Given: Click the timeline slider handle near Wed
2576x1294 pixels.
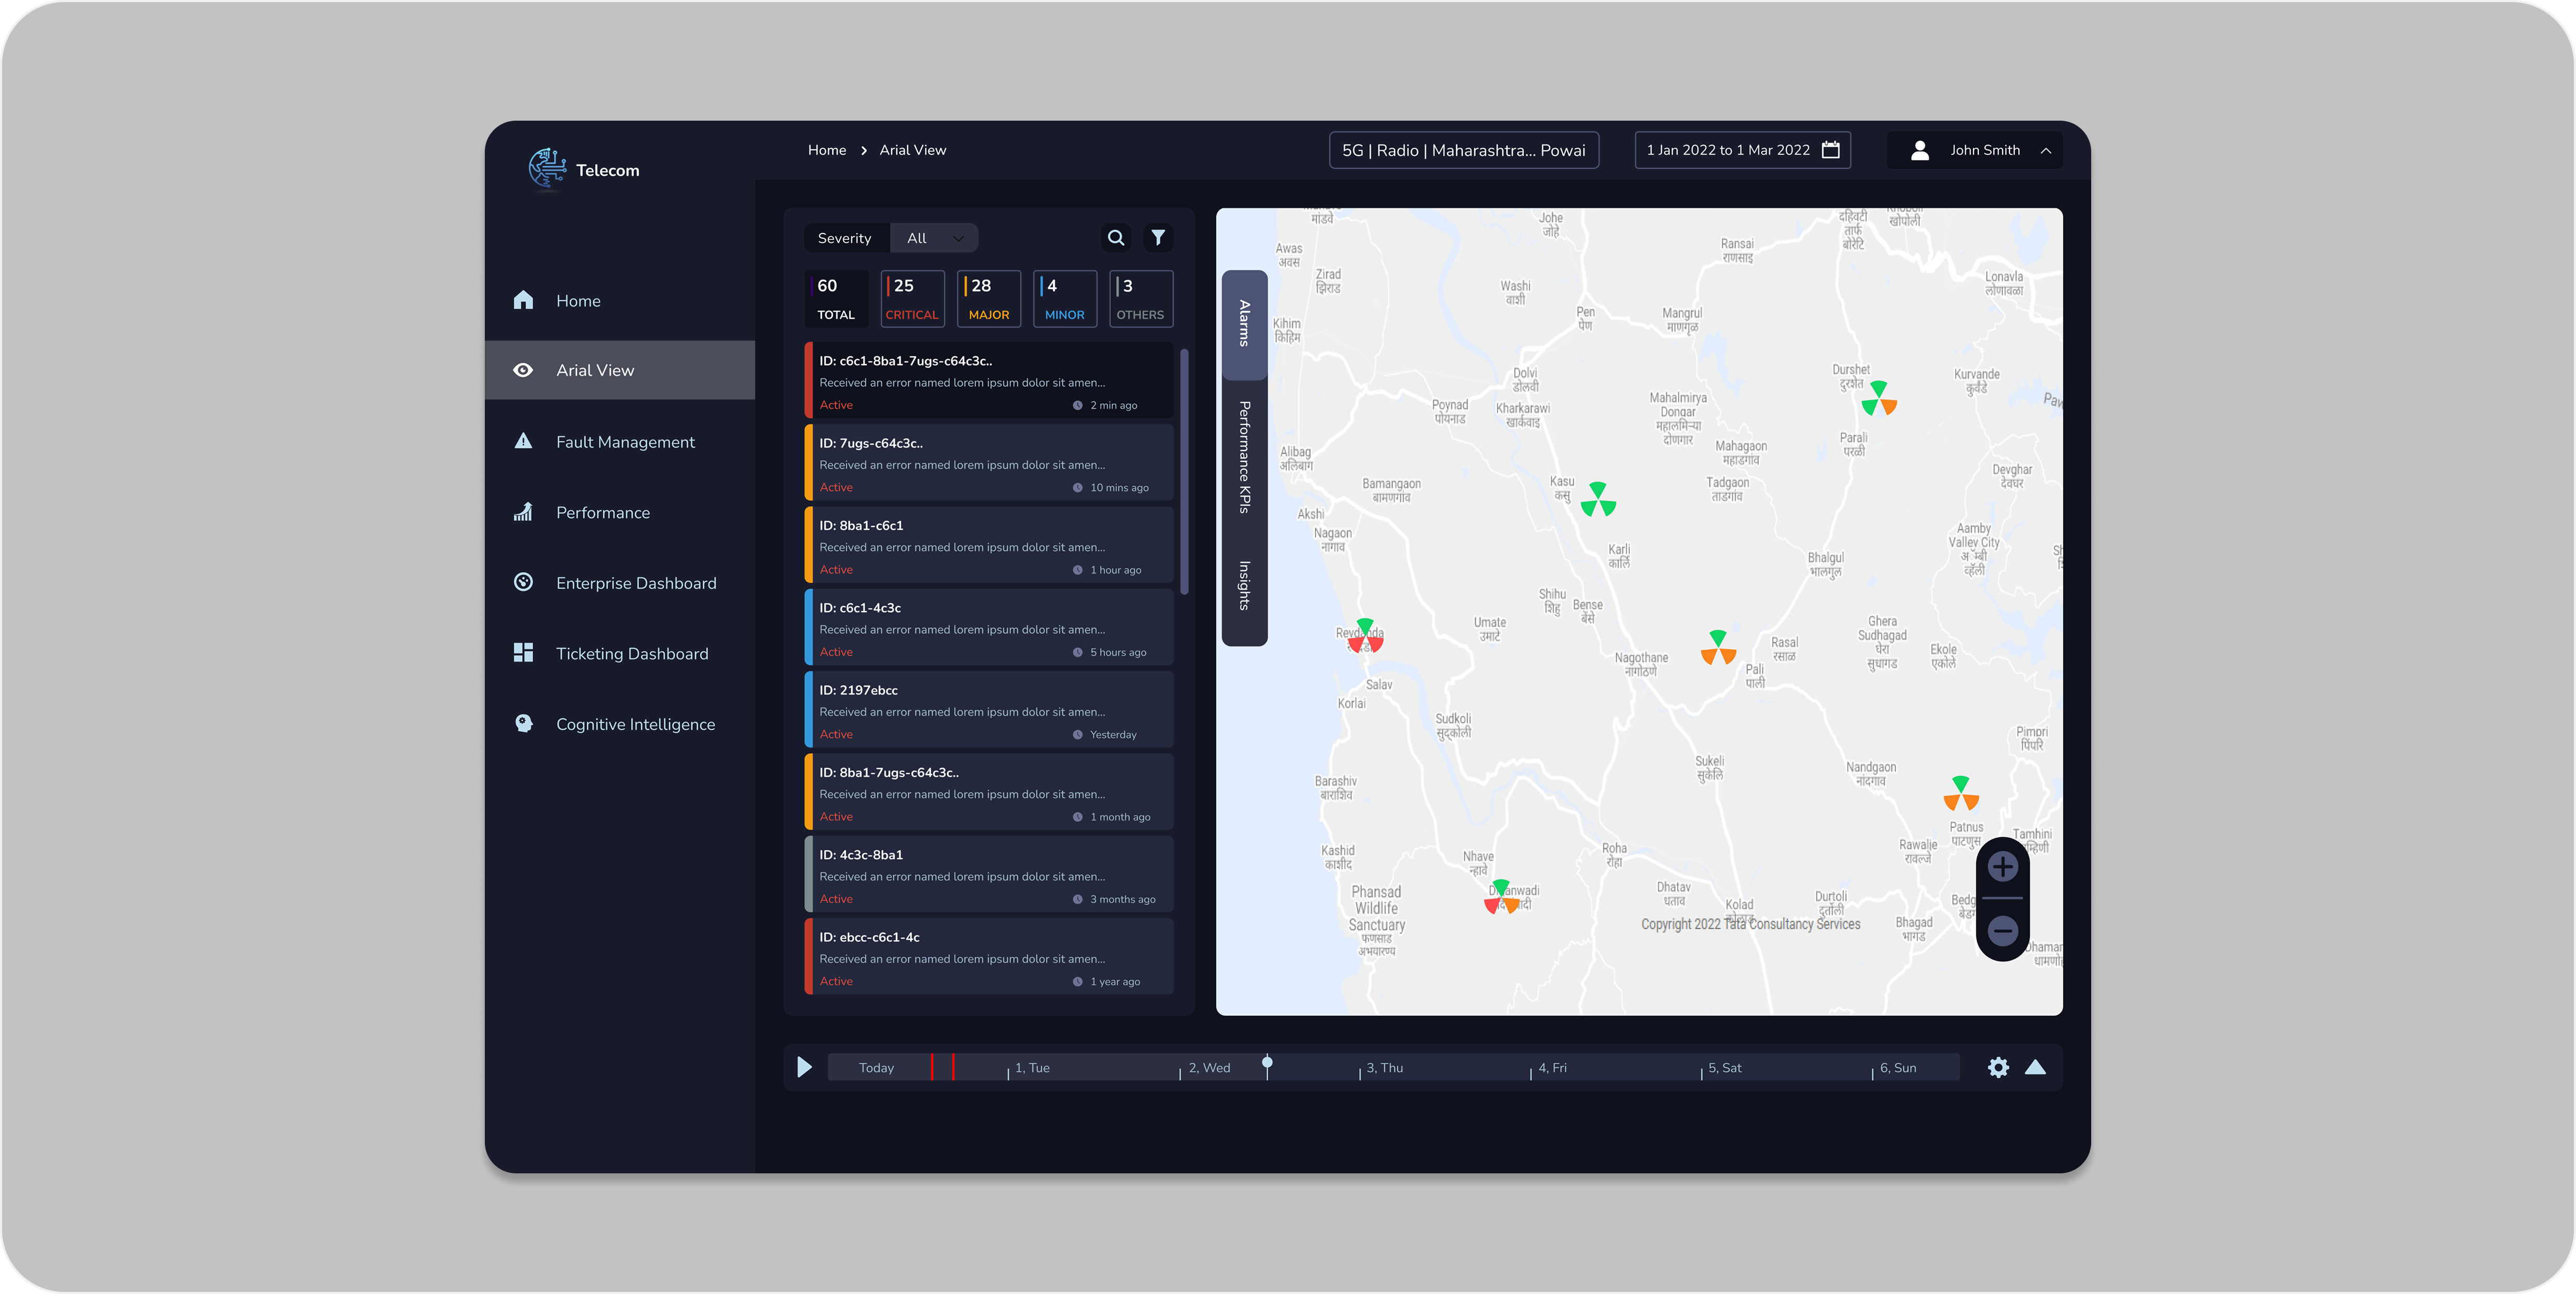Looking at the screenshot, I should [1267, 1063].
